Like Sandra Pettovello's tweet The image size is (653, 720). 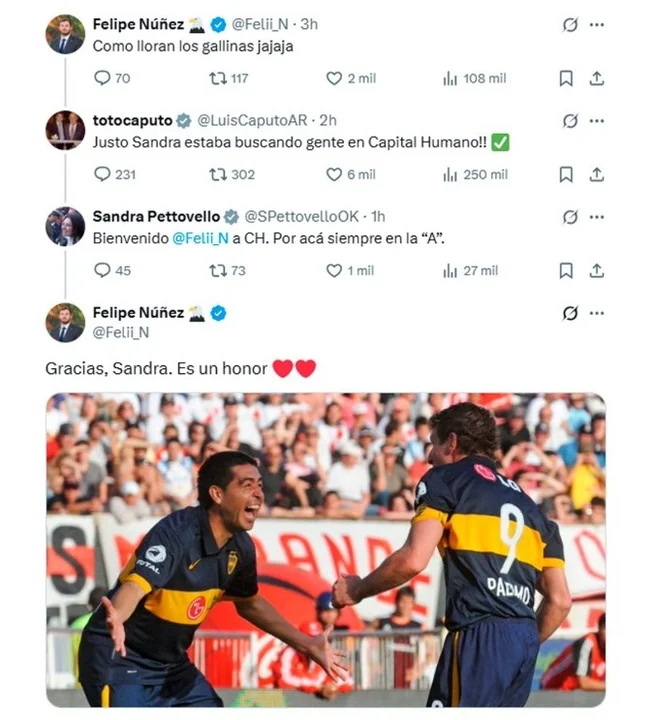click(334, 270)
